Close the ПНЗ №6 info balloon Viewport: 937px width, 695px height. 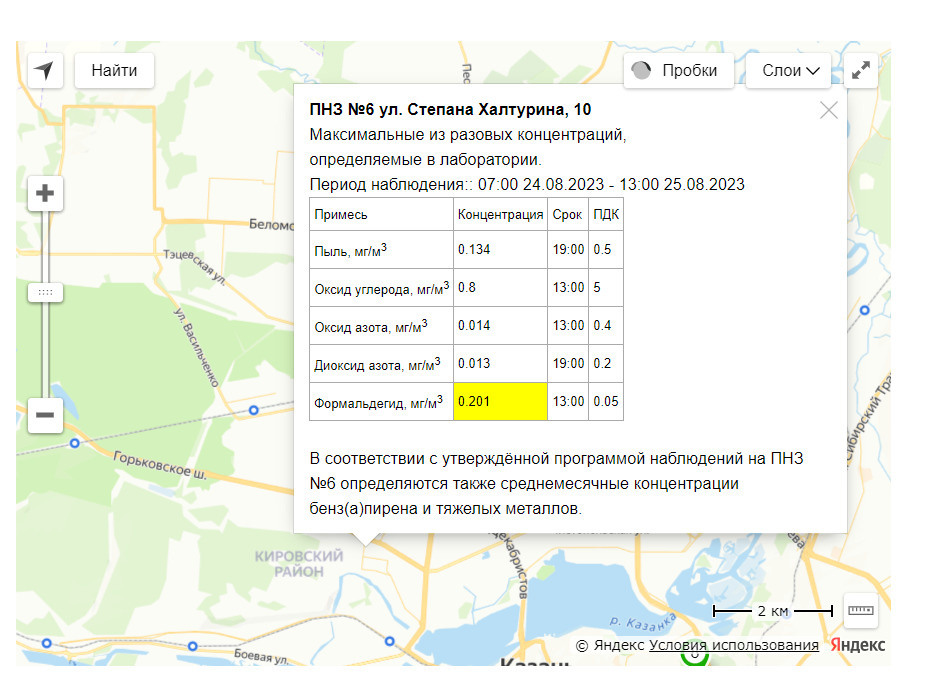(x=828, y=110)
